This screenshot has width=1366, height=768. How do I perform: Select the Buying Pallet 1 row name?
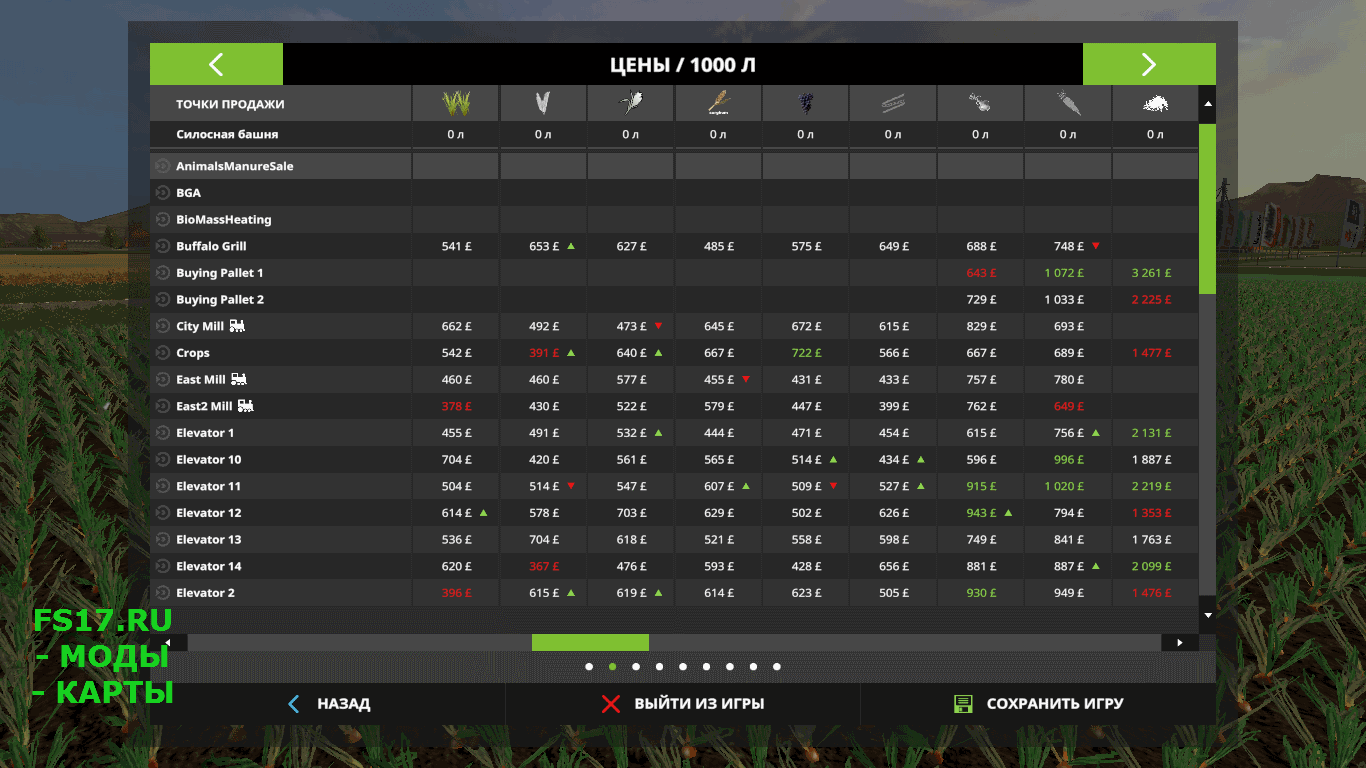click(x=220, y=273)
